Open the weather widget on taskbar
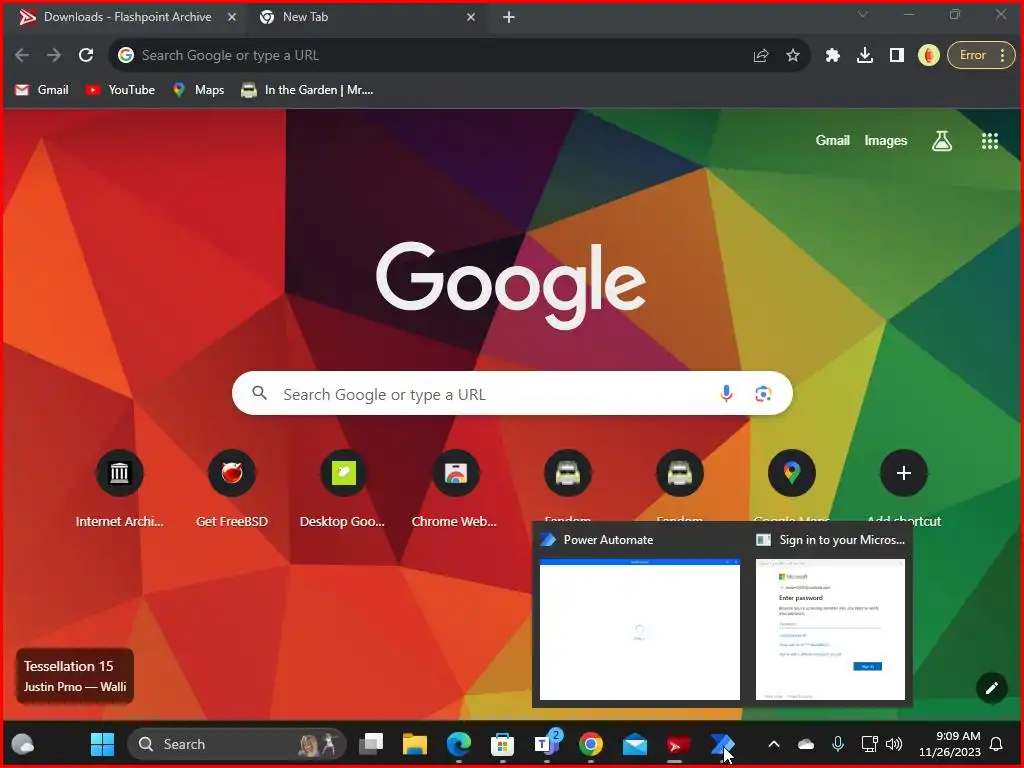The image size is (1024, 768). 22,744
